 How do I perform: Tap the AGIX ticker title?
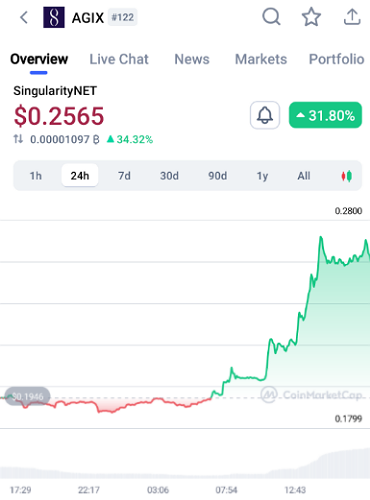coord(88,18)
